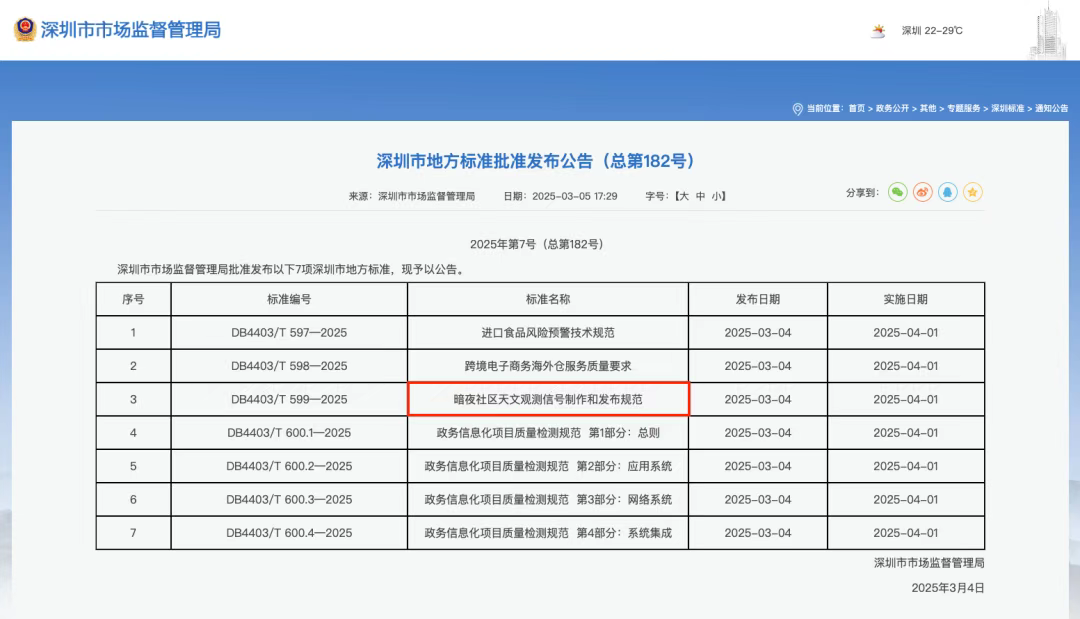Click the standard name ending 第4部分：系统集成

coord(548,533)
